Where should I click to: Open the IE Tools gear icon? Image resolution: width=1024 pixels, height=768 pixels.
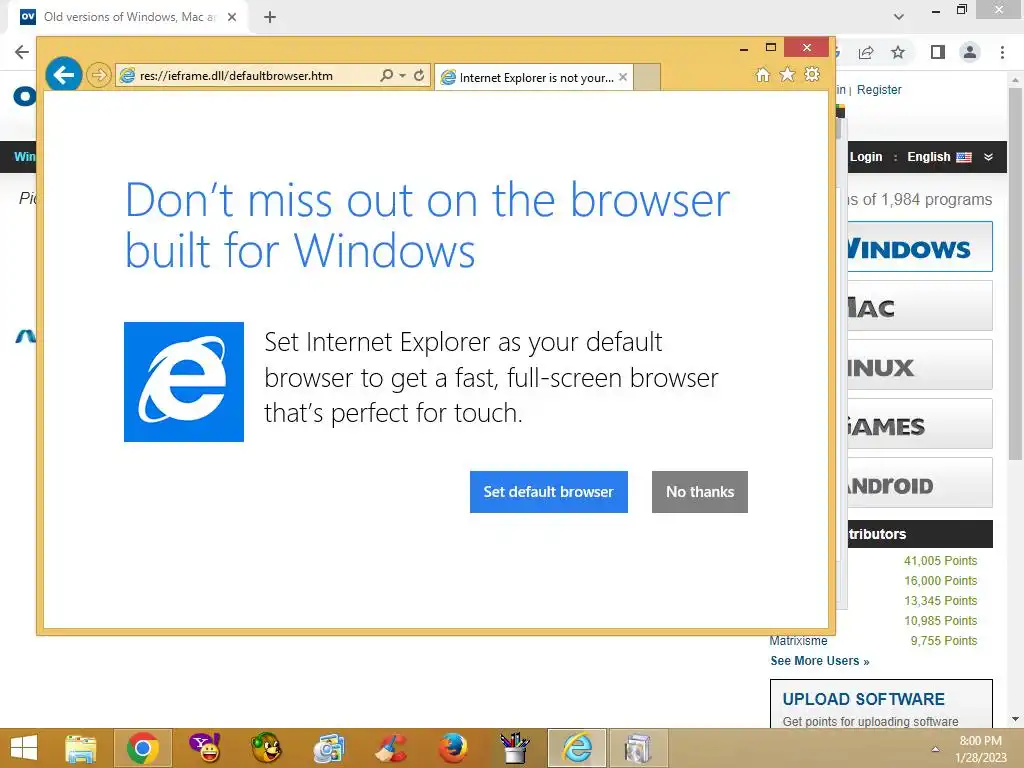pyautogui.click(x=812, y=74)
